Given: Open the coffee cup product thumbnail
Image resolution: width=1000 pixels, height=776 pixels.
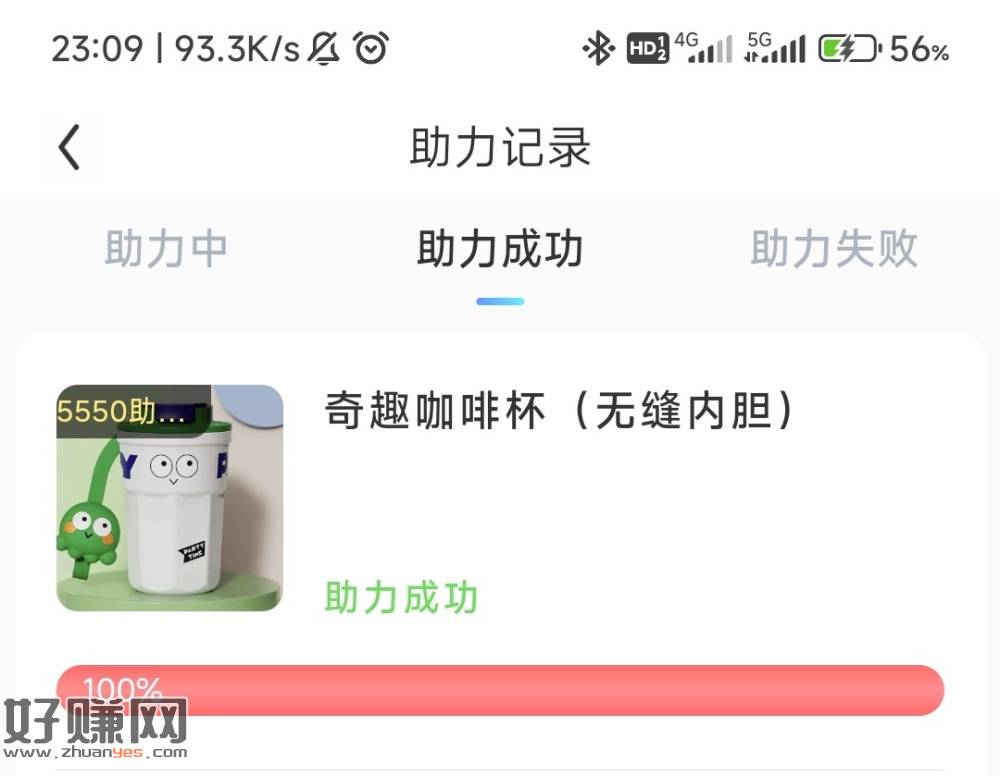Looking at the screenshot, I should coord(170,498).
